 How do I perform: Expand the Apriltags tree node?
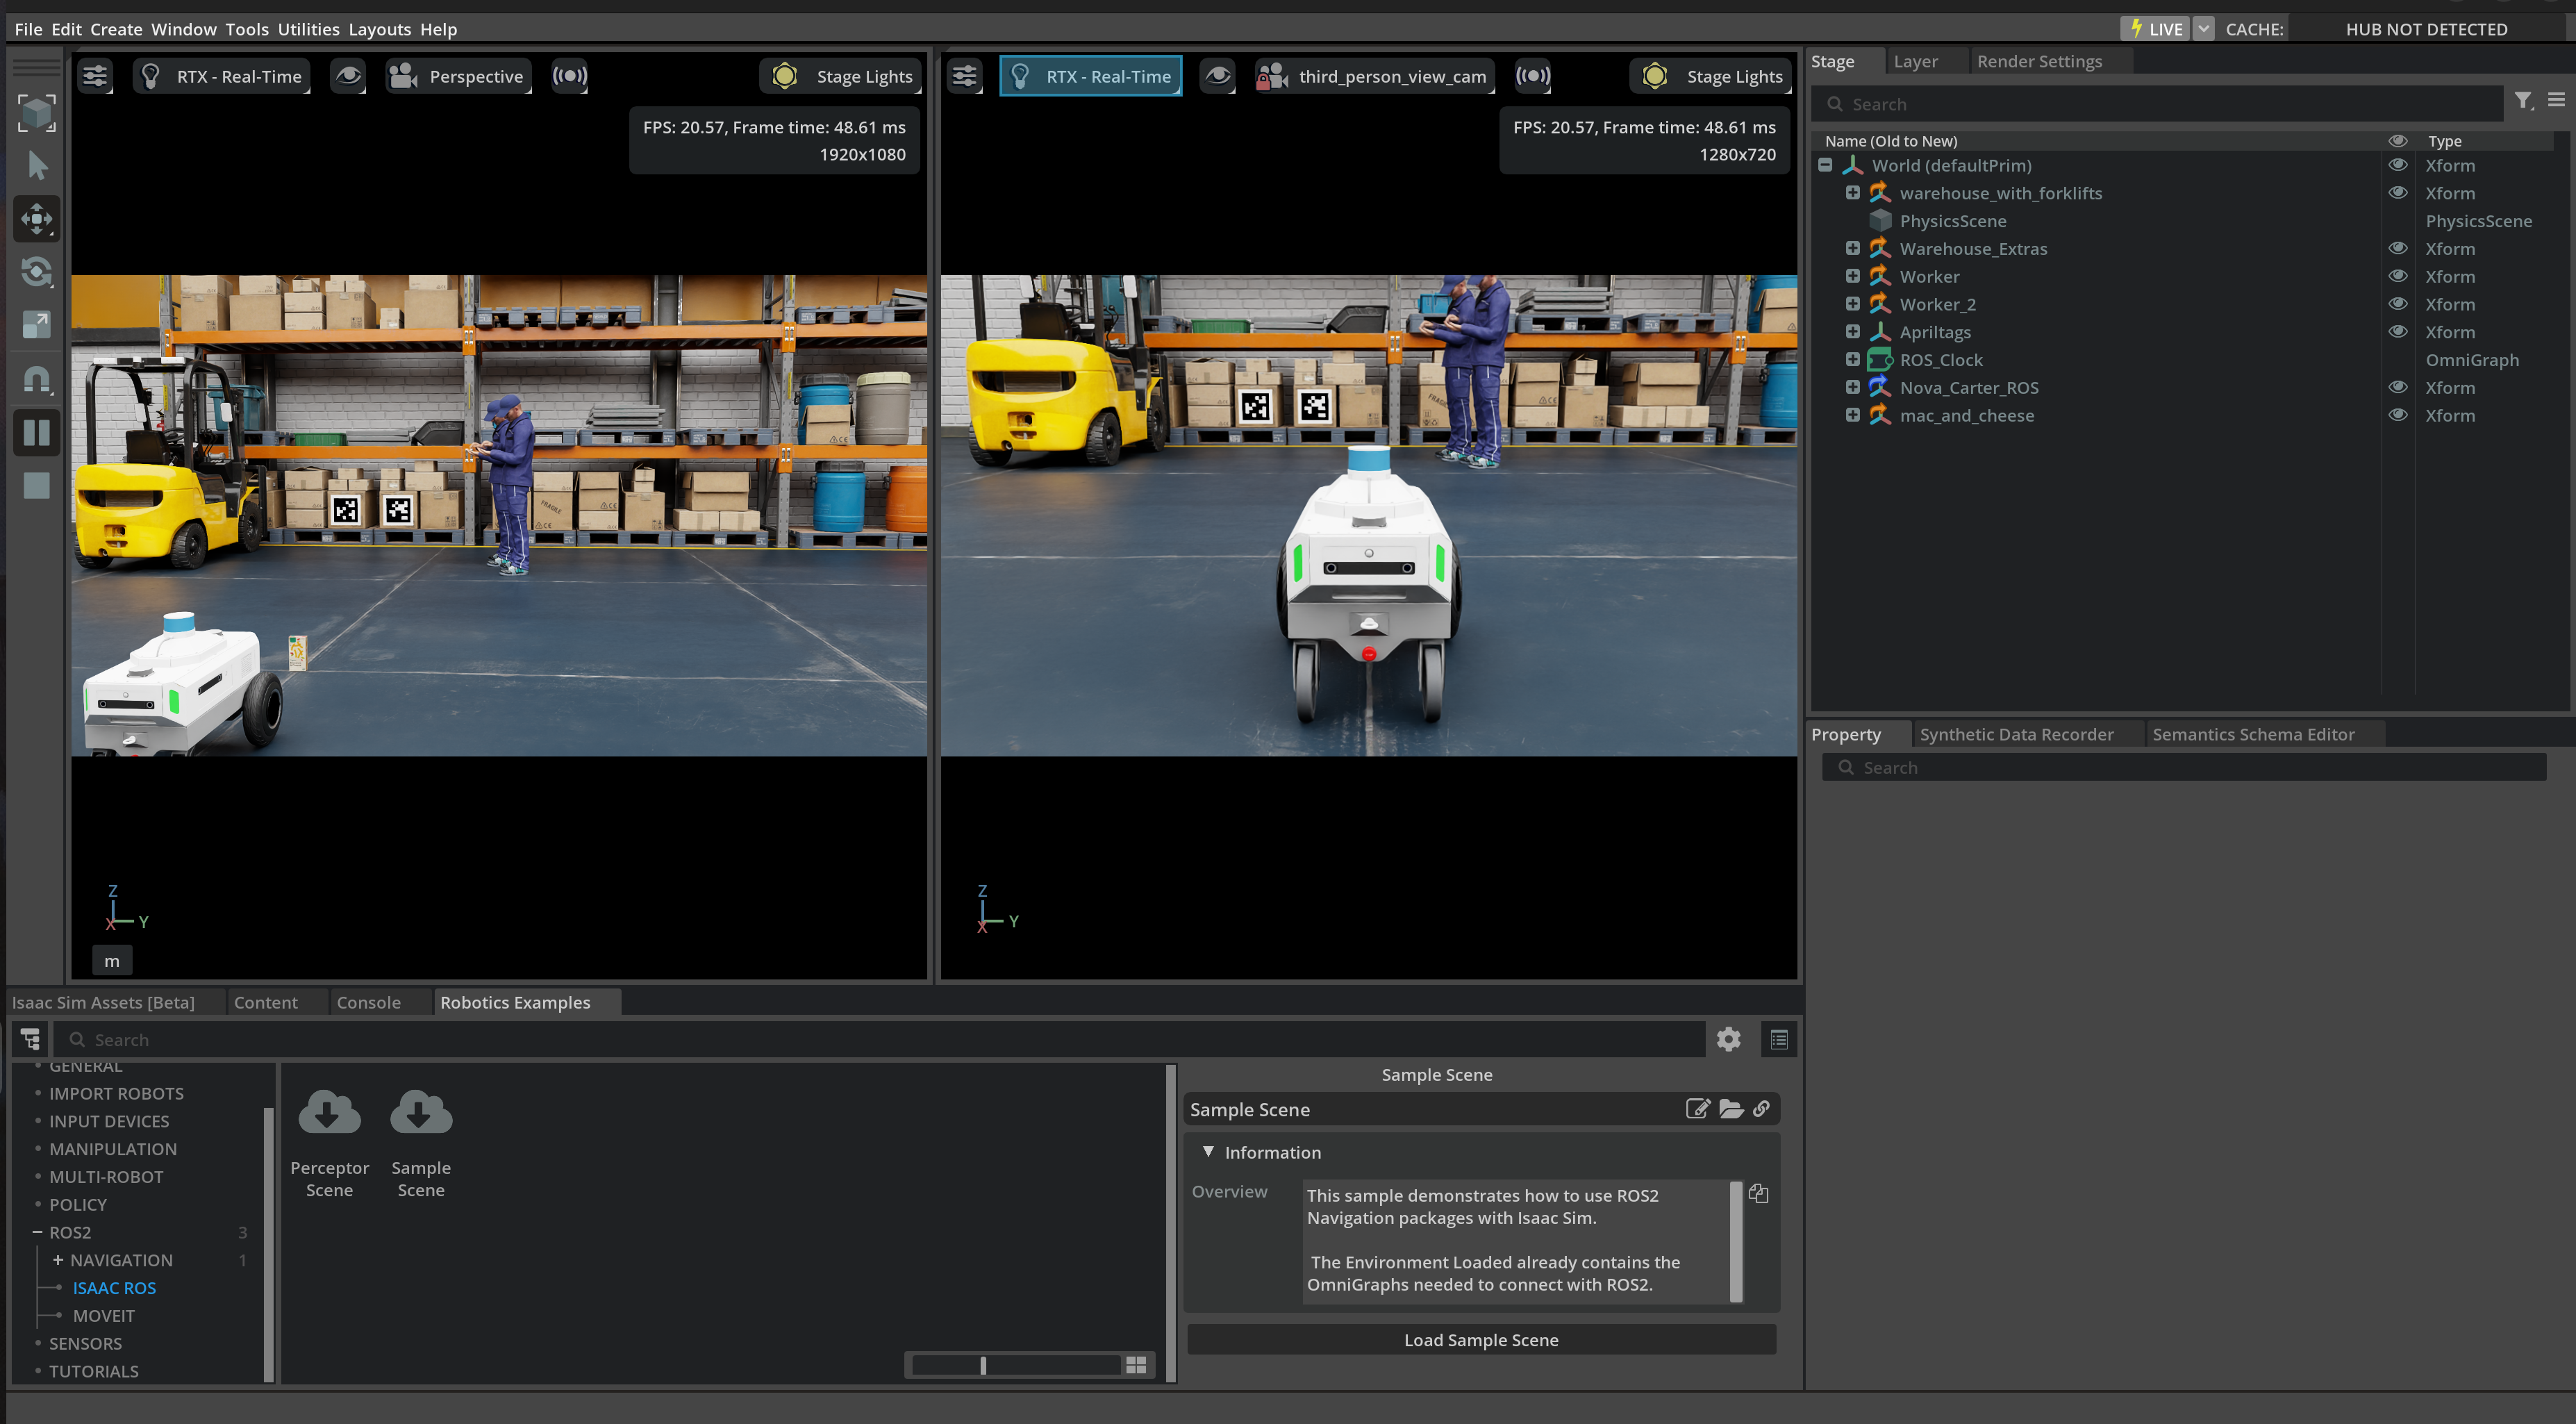(x=1853, y=331)
